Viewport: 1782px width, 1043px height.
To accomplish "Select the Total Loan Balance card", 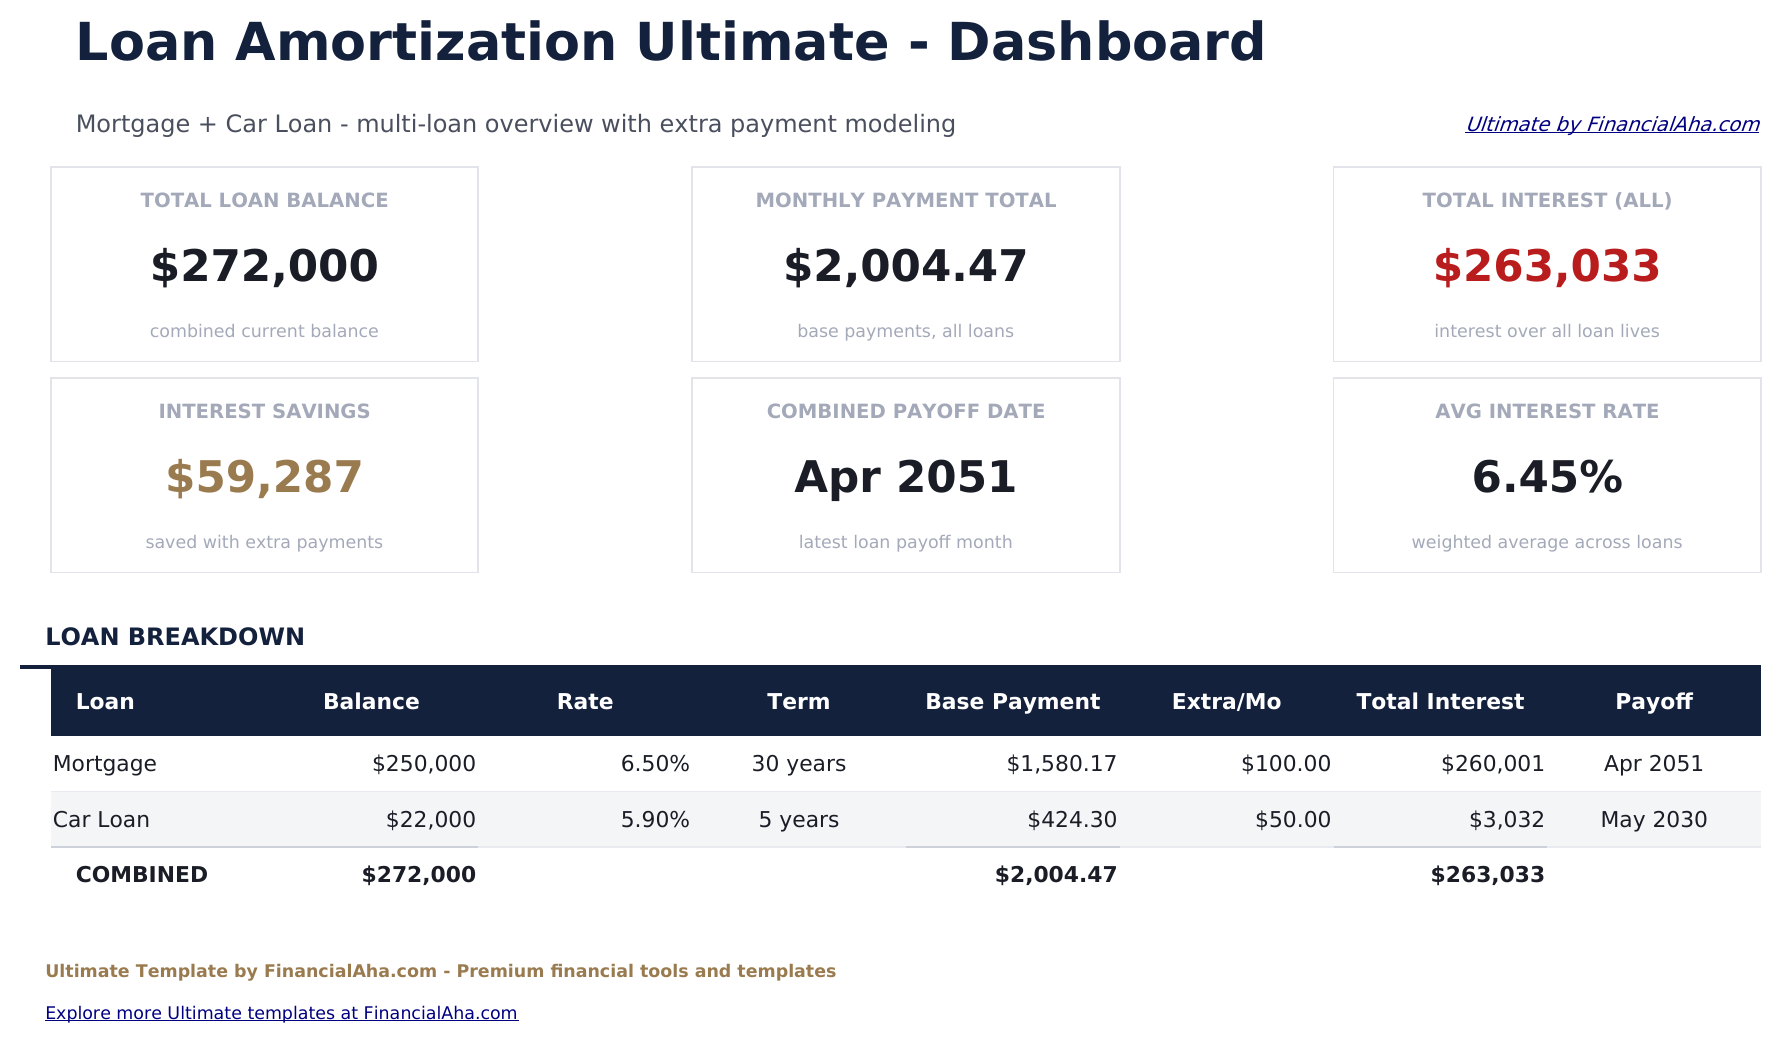I will (x=264, y=263).
